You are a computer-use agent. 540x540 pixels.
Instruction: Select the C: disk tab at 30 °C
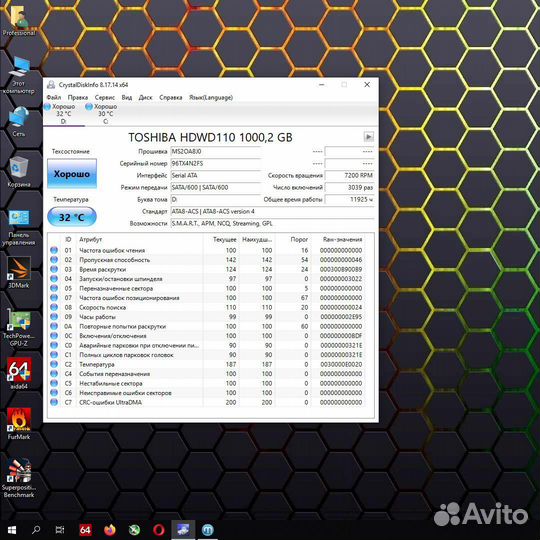click(105, 114)
